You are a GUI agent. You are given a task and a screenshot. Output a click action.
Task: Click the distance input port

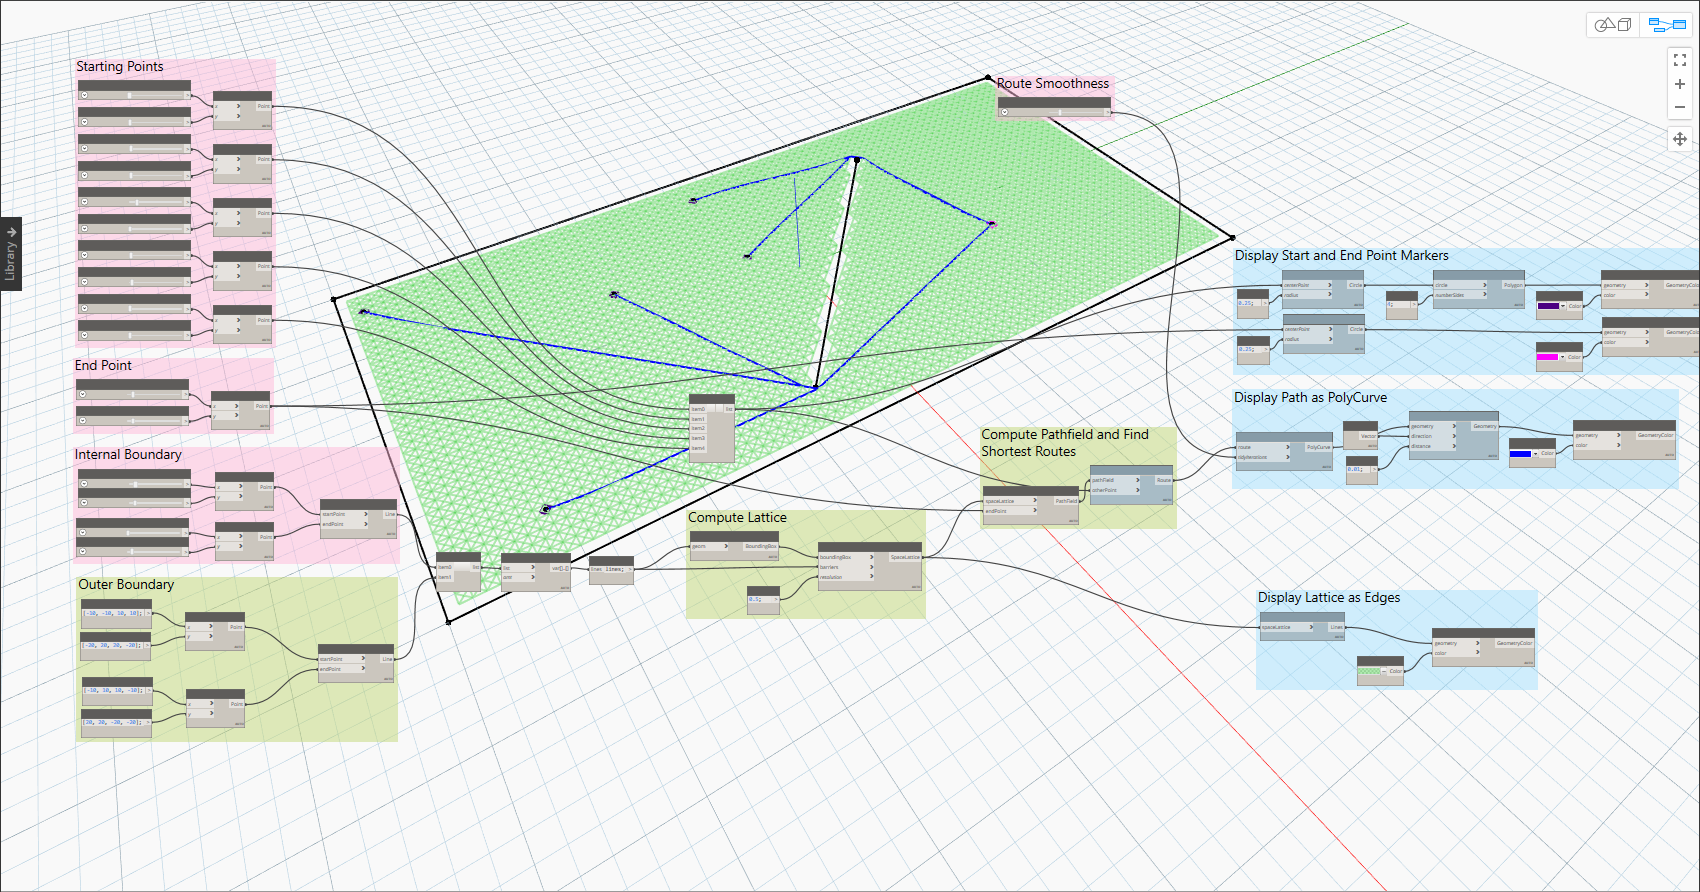point(1433,446)
